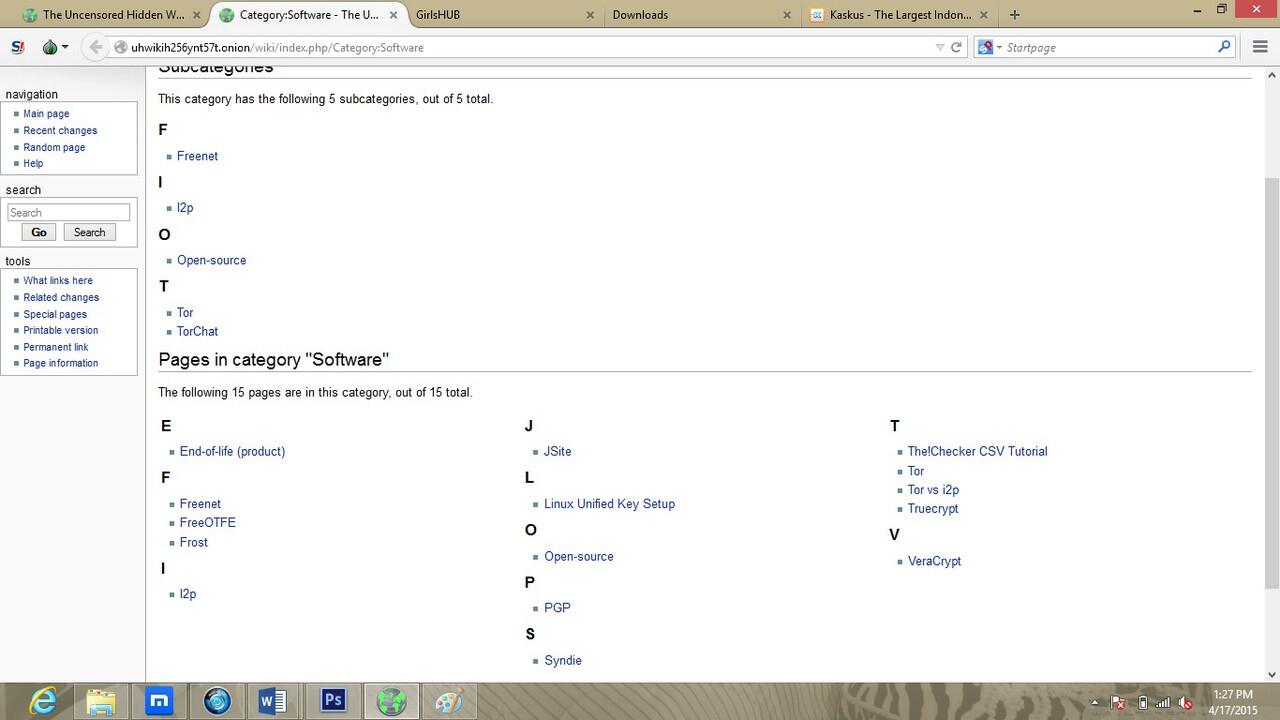The image size is (1280, 720).
Task: Open the FreeOTFE page link
Action: point(208,523)
